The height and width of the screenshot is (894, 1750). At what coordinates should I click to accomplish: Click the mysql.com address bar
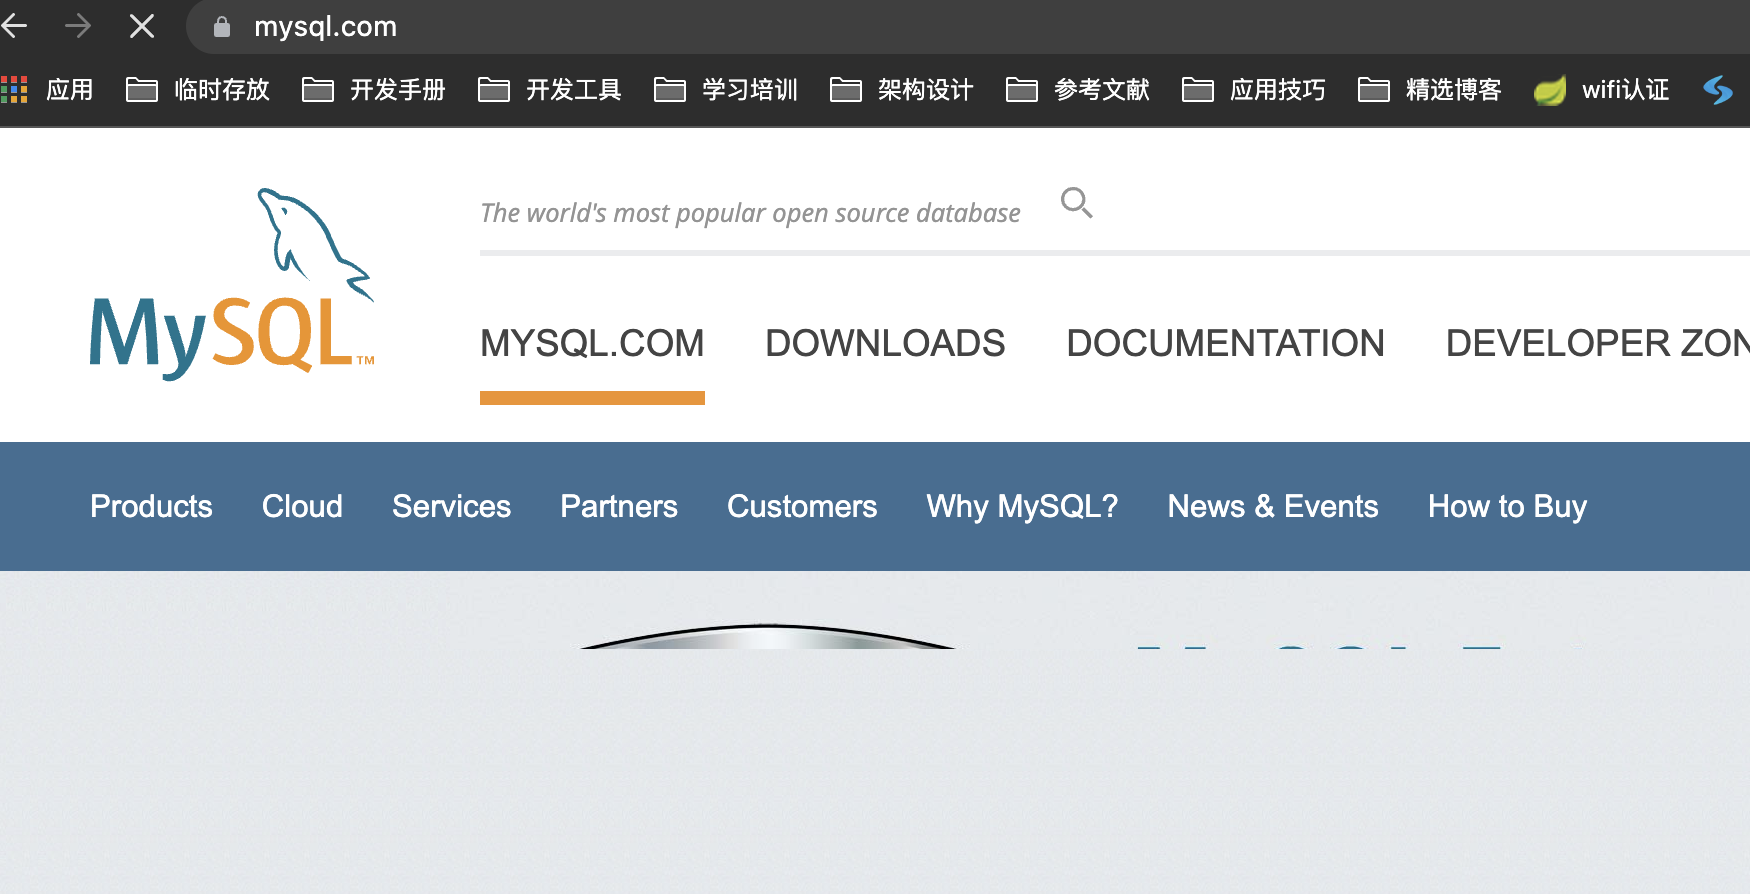click(968, 27)
